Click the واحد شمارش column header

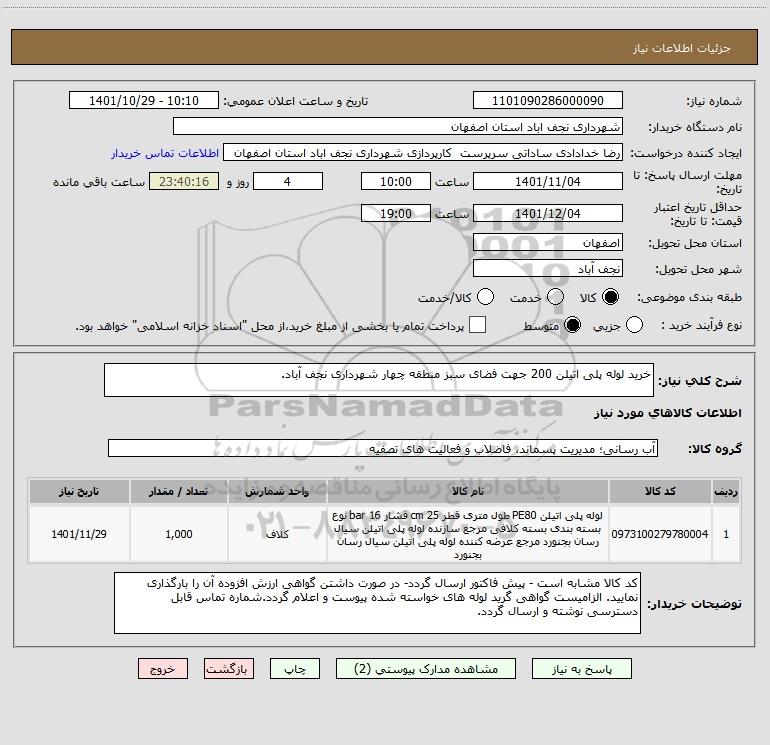[x=277, y=492]
